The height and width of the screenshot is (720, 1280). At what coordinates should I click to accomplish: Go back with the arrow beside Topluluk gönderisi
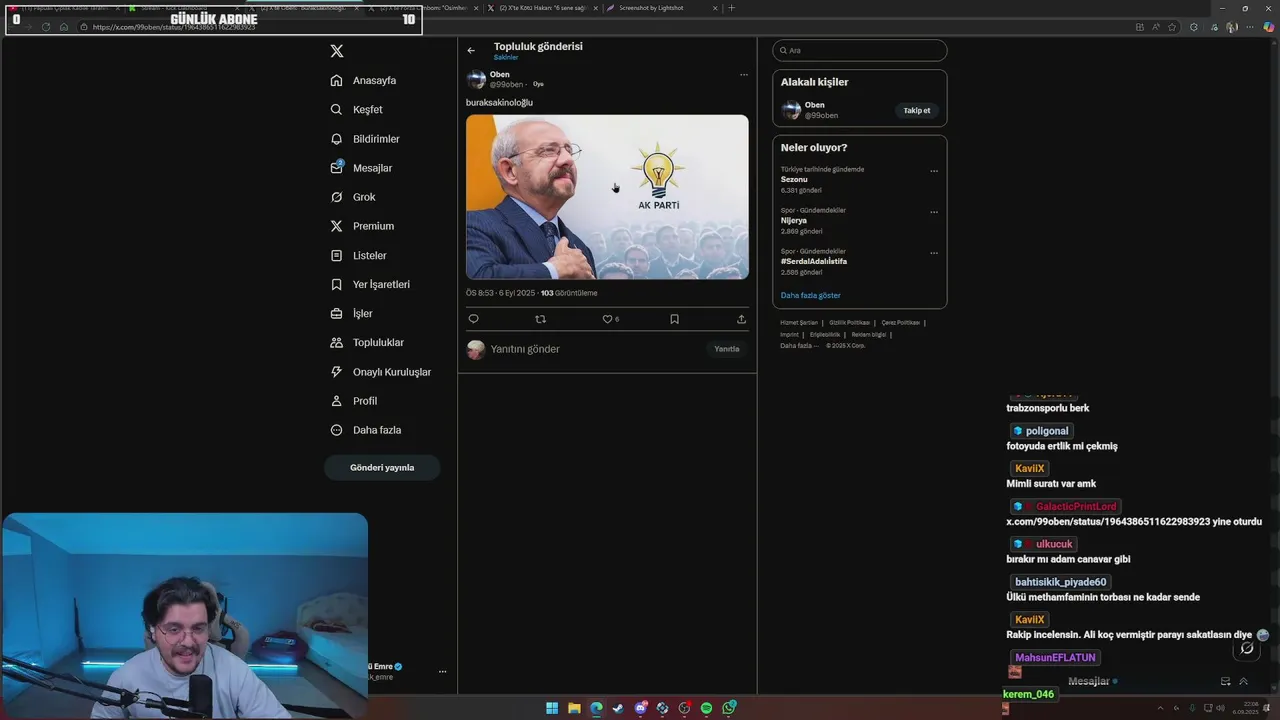click(x=471, y=50)
